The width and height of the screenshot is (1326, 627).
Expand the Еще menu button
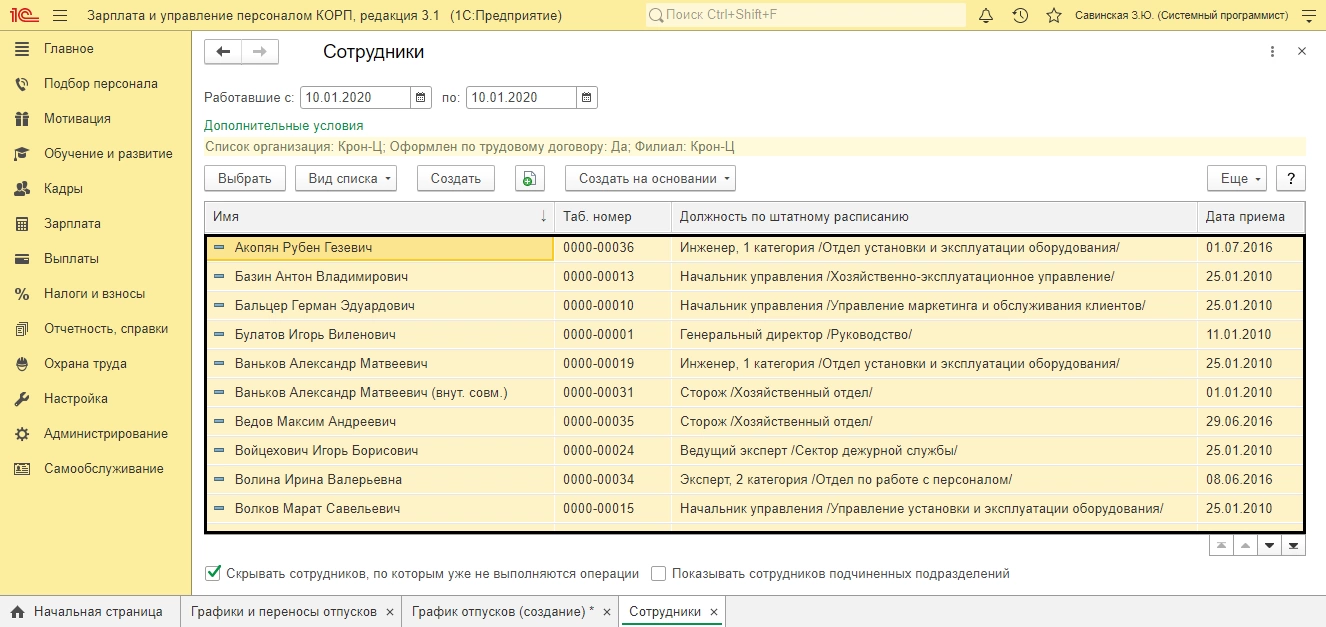click(1236, 178)
